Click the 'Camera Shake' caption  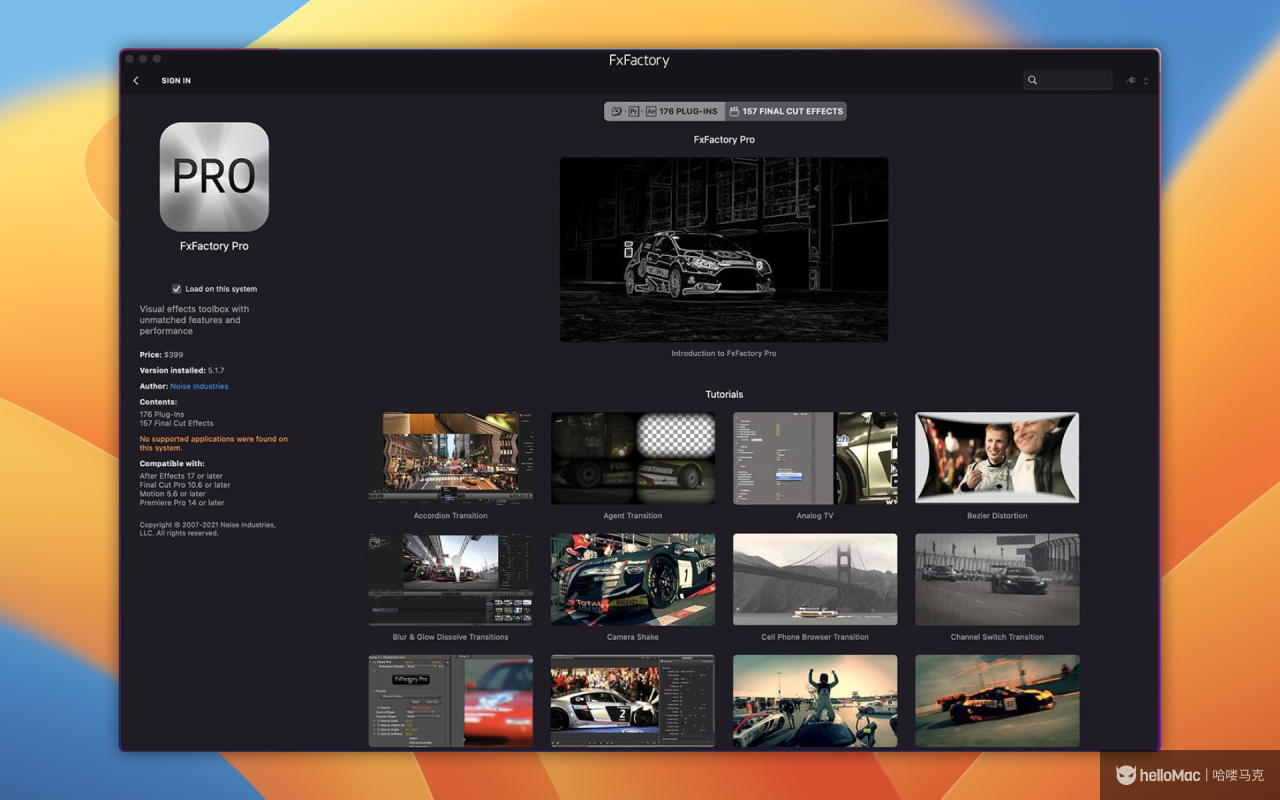633,637
